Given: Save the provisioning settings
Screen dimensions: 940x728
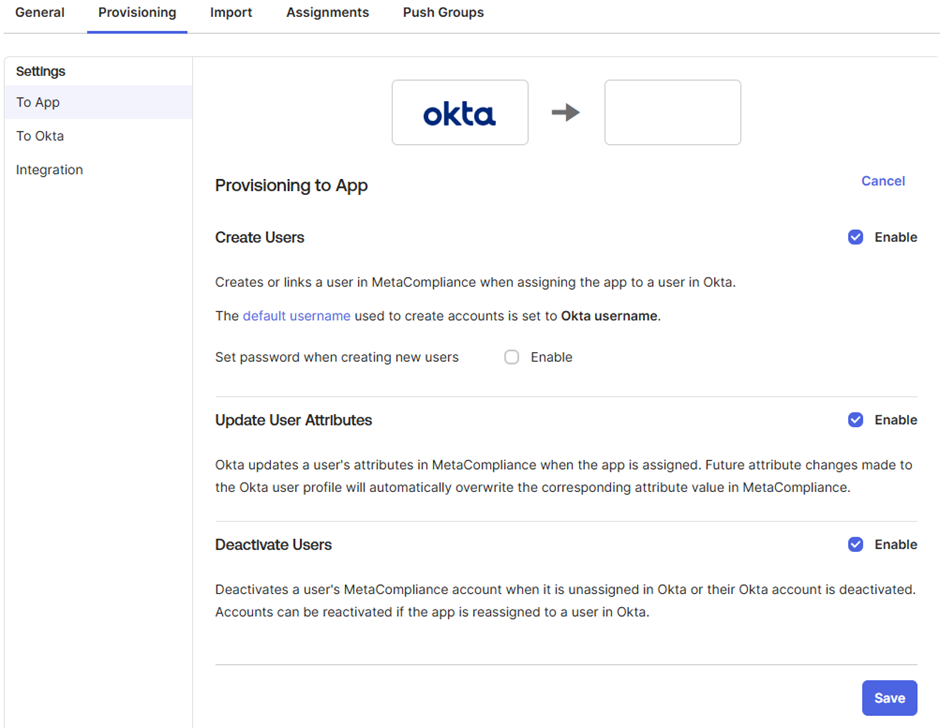Looking at the screenshot, I should (x=890, y=698).
